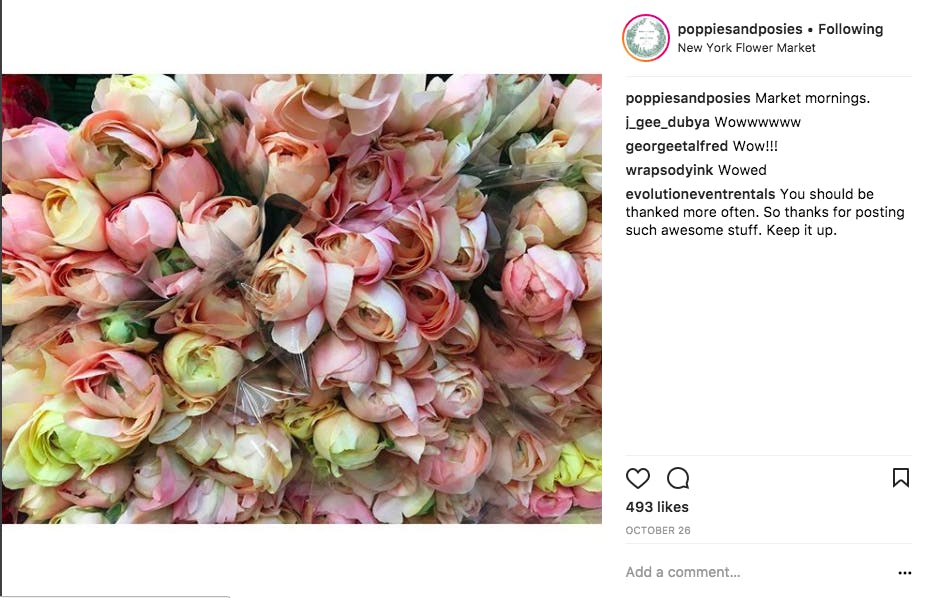Viewport: 936px width, 598px height.
Task: Open the poppiesandposies profile picture
Action: pyautogui.click(x=646, y=38)
